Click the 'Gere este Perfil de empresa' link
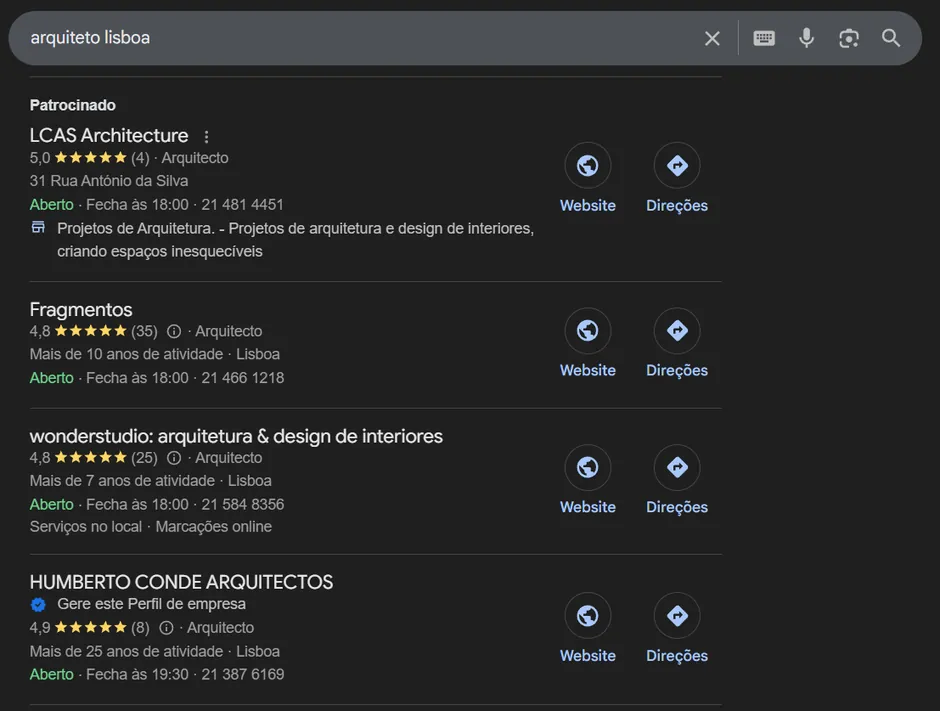This screenshot has width=940, height=711. coord(151,604)
